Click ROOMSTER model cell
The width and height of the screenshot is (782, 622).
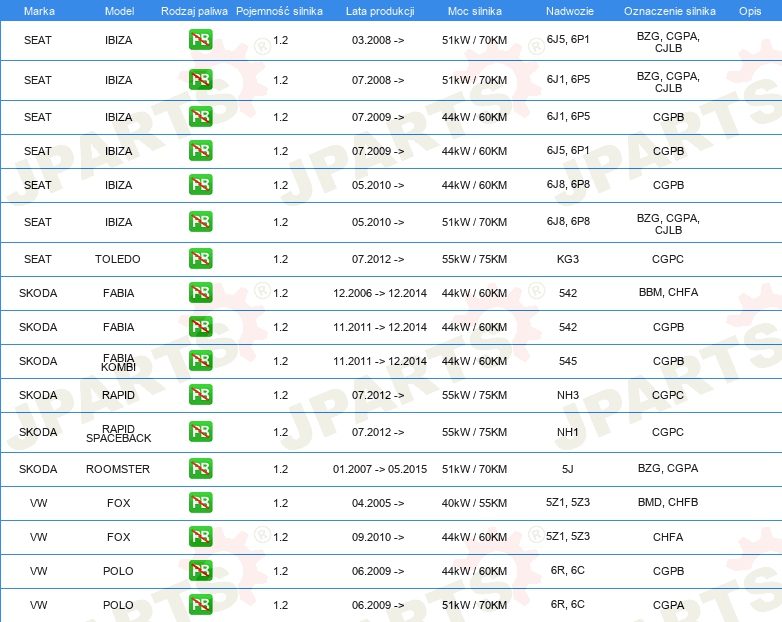[118, 469]
